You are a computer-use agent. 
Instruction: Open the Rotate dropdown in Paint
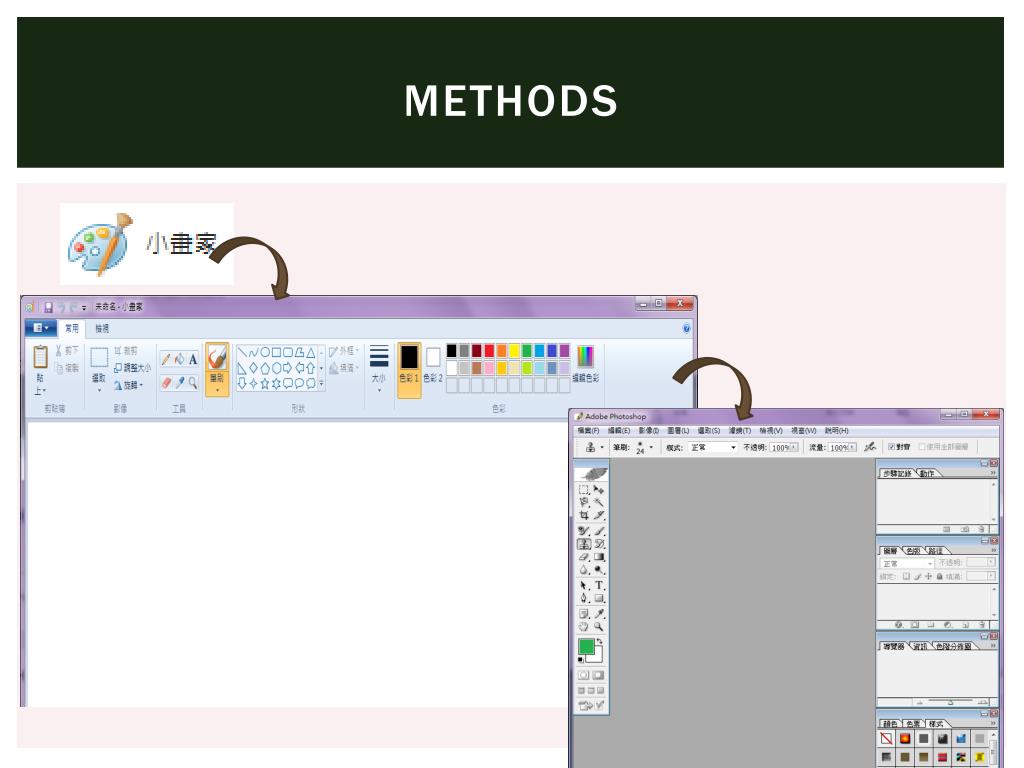(128, 385)
